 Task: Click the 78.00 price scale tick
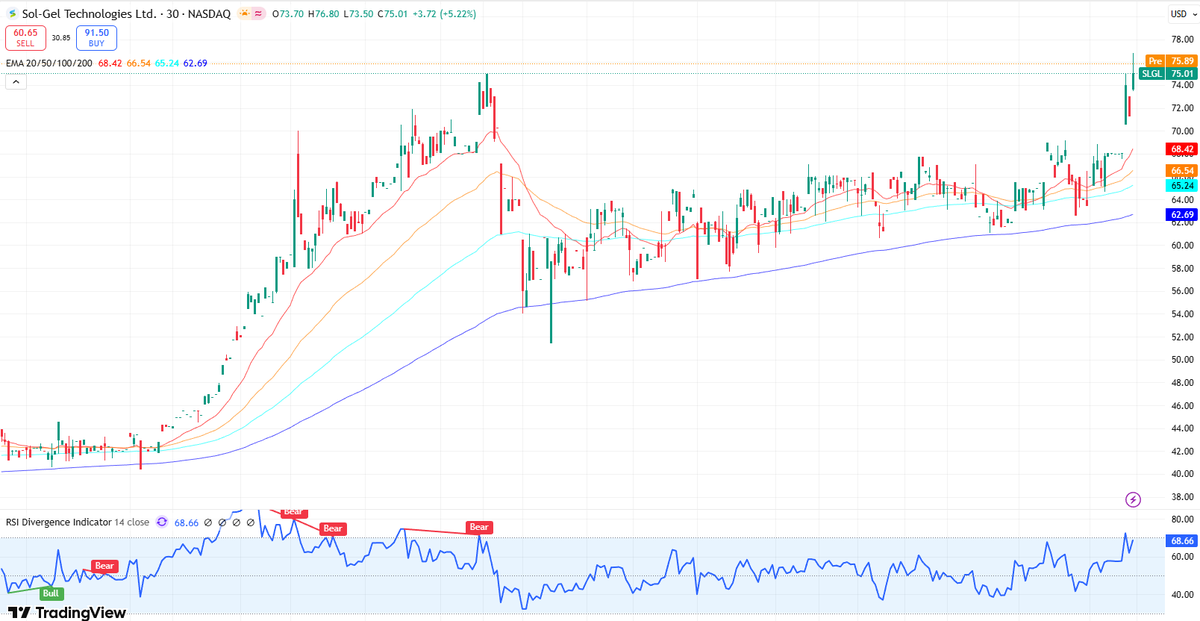pos(1182,40)
